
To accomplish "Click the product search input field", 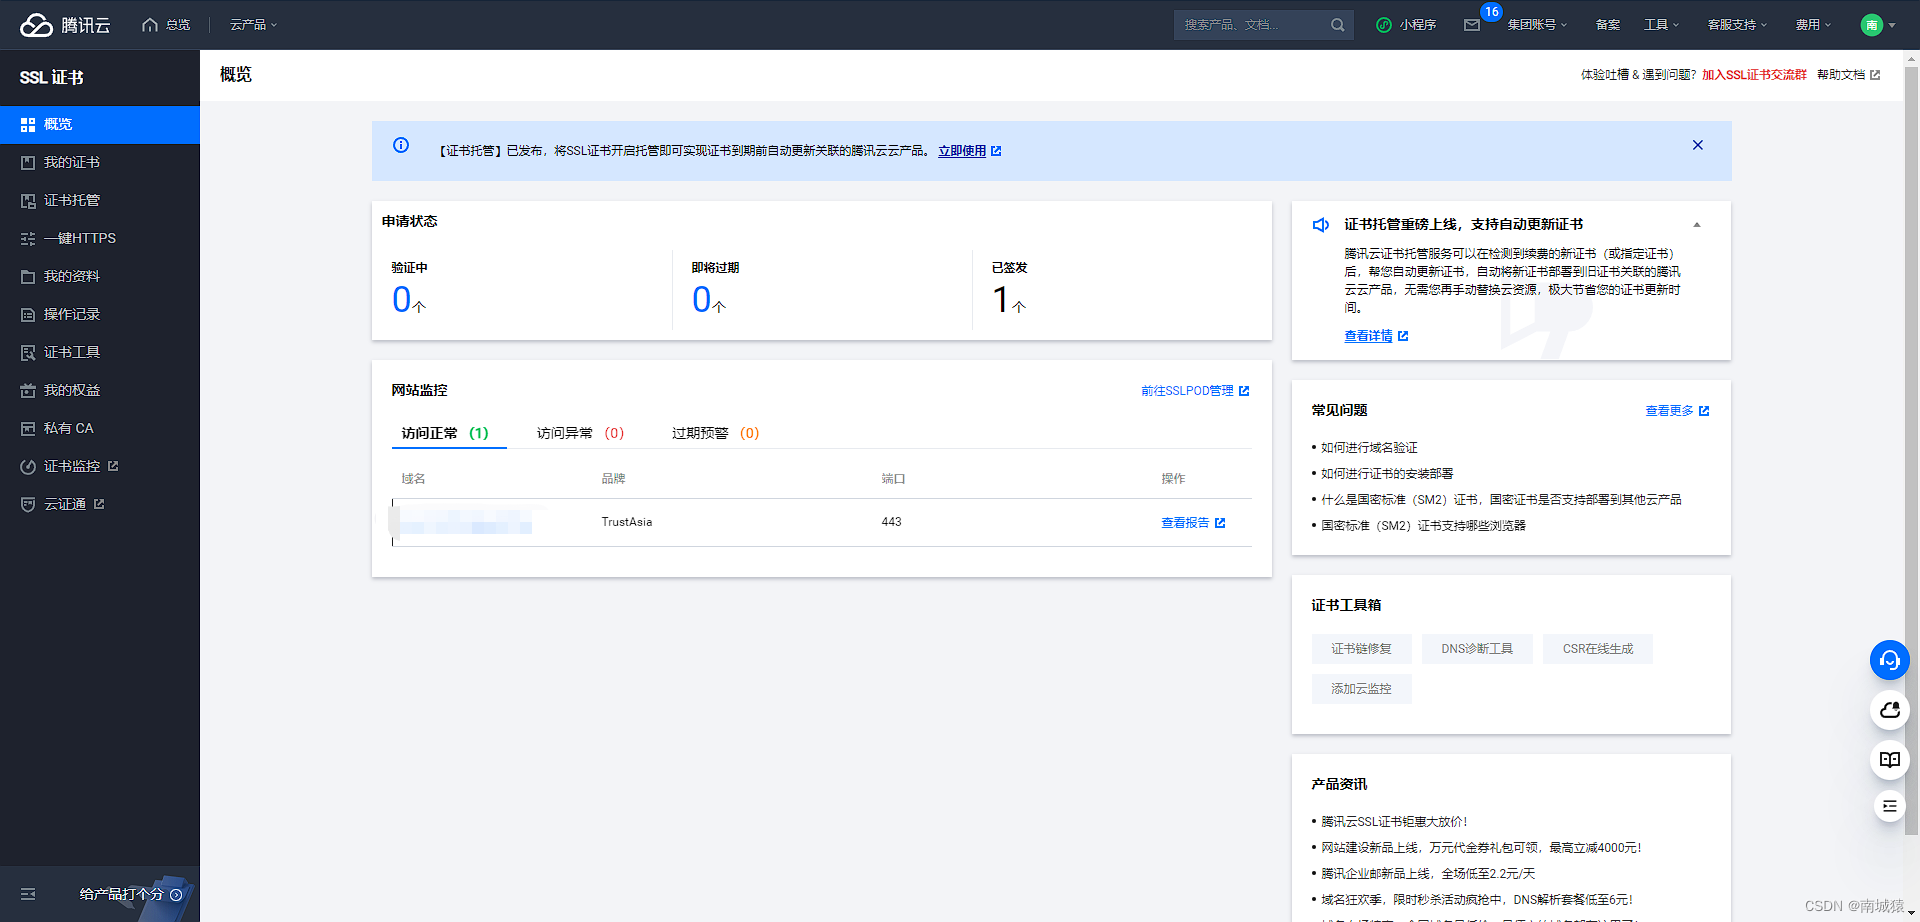I will tap(1250, 24).
